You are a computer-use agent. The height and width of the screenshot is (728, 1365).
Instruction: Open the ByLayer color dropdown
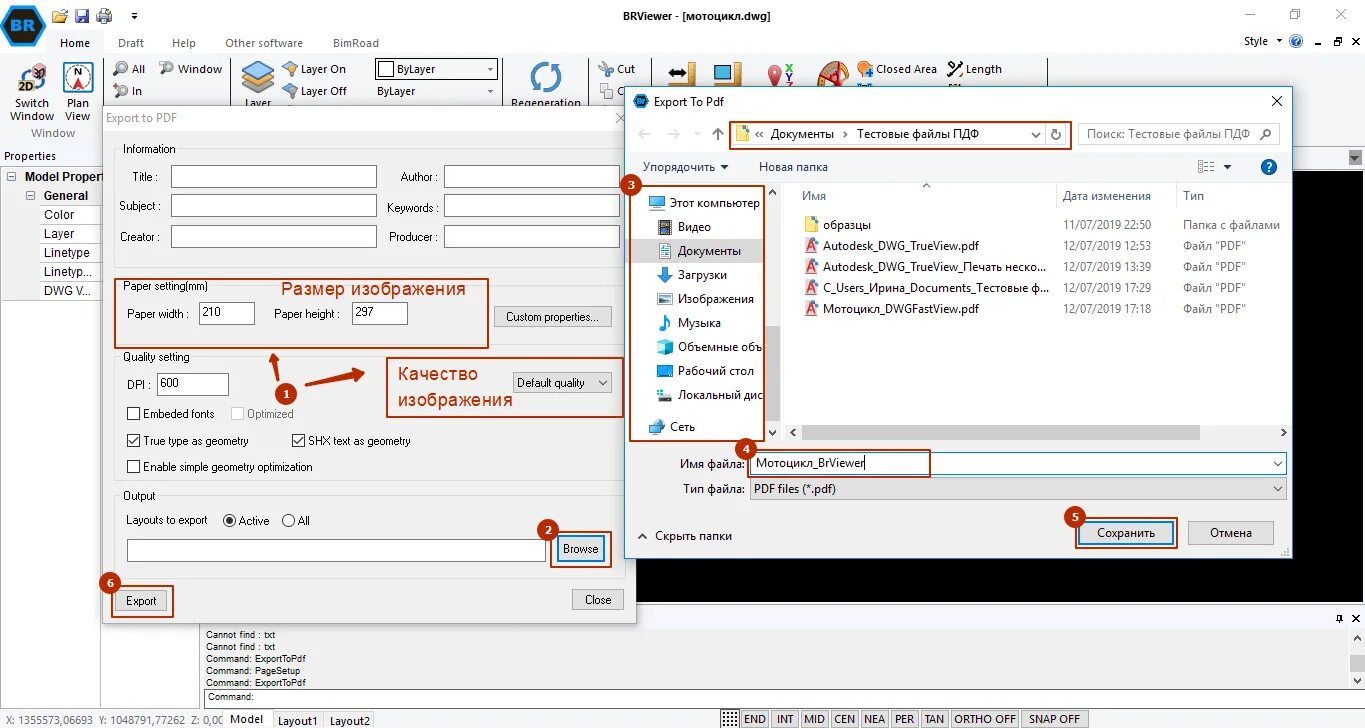pyautogui.click(x=436, y=69)
